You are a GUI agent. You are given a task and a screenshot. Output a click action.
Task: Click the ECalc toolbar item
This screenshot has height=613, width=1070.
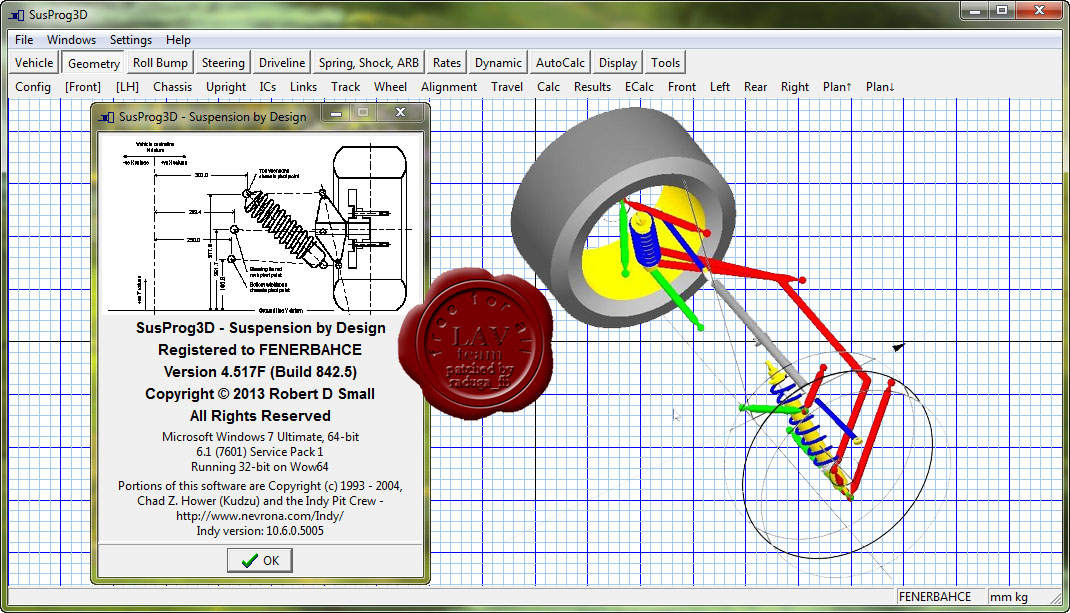(639, 87)
